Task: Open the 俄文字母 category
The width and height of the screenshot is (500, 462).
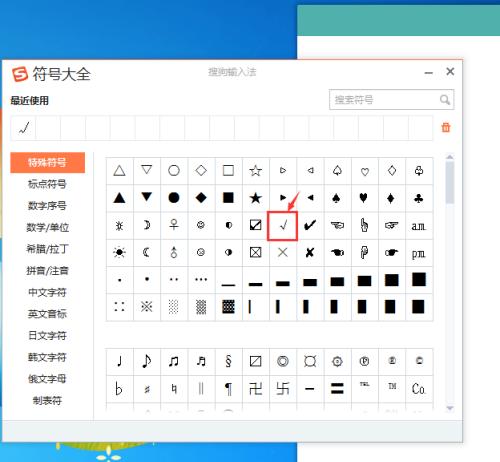Action: [x=47, y=379]
